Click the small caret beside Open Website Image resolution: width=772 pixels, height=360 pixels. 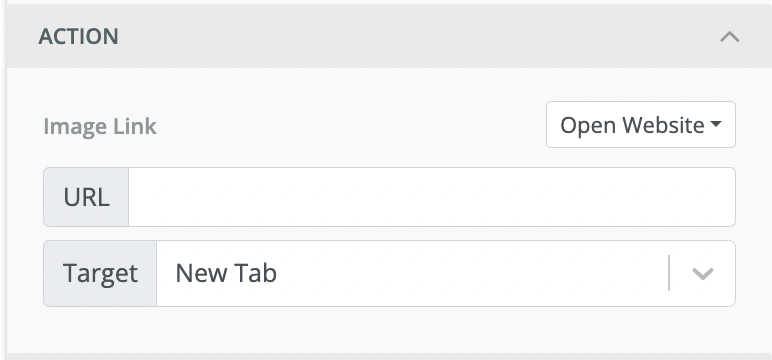click(716, 125)
